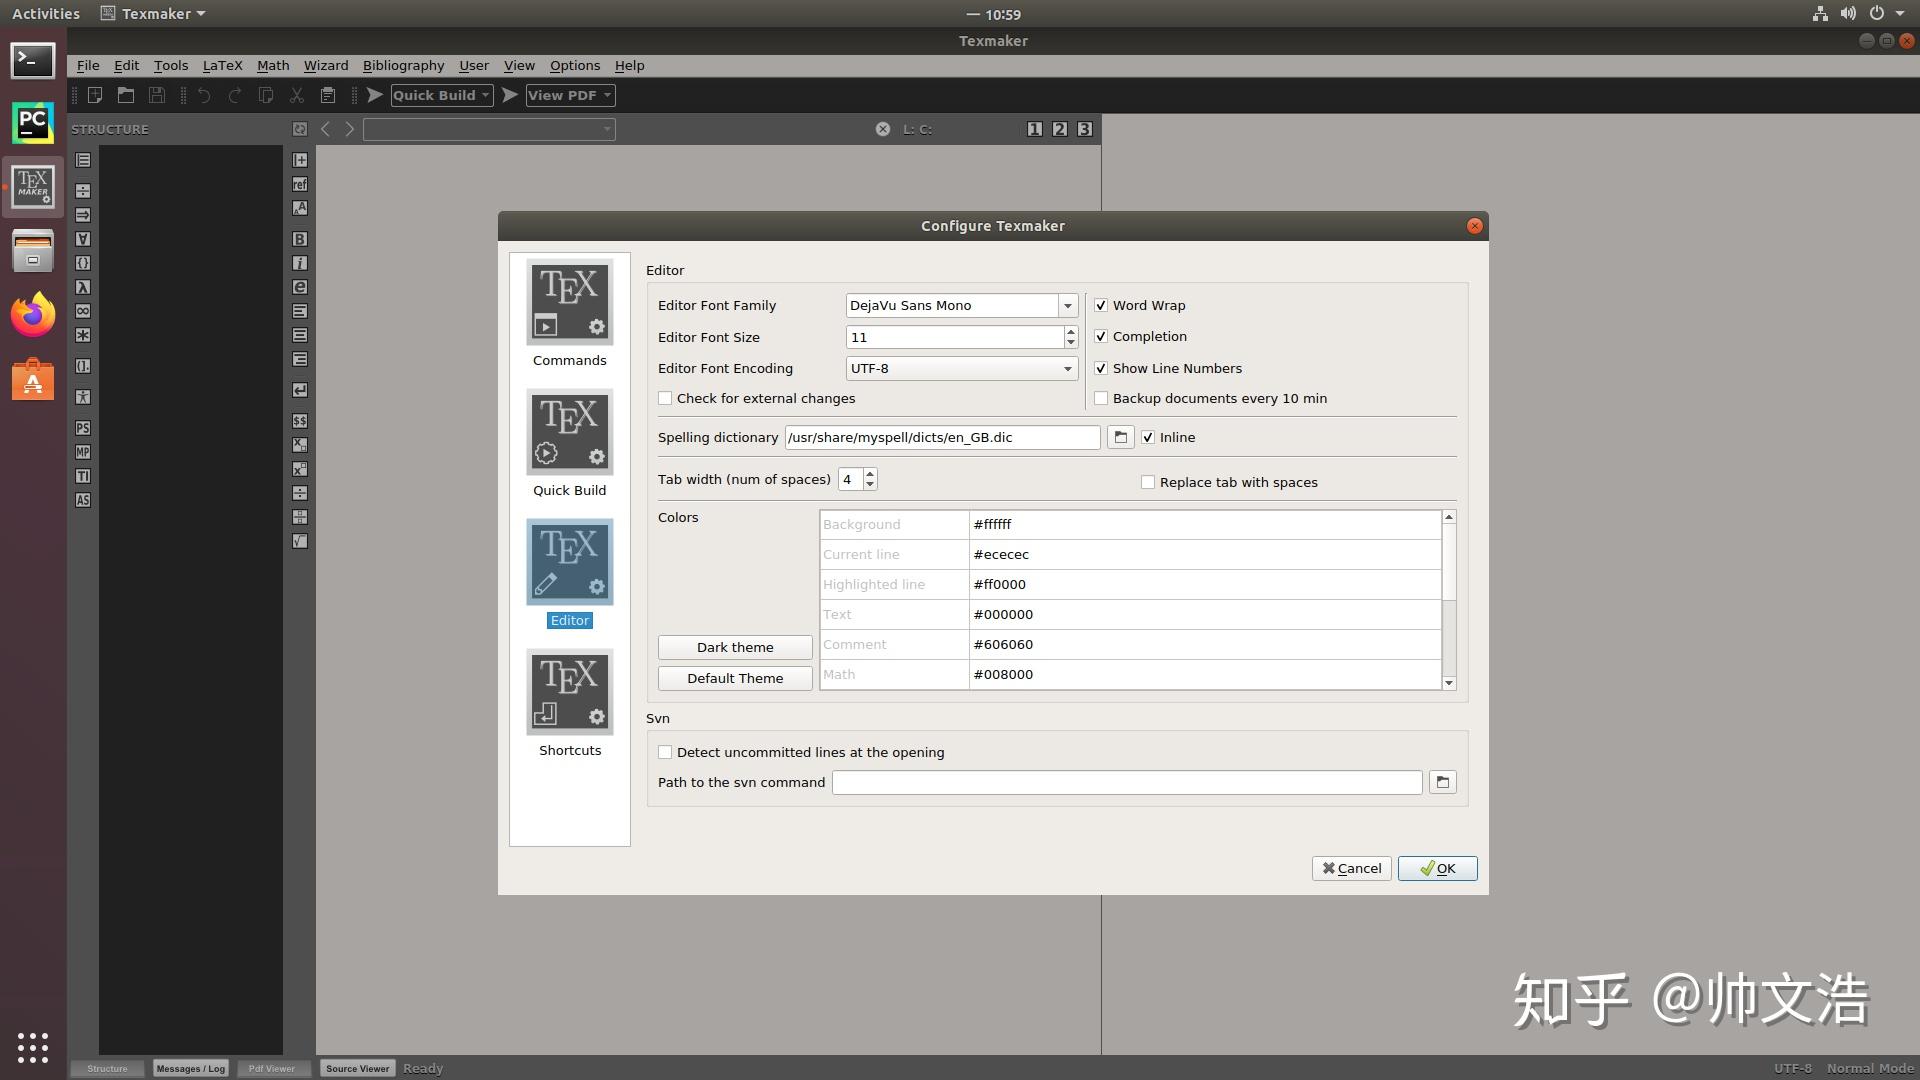Open the empty document selector dropdown
Viewport: 1920px width, 1080px height.
click(489, 129)
